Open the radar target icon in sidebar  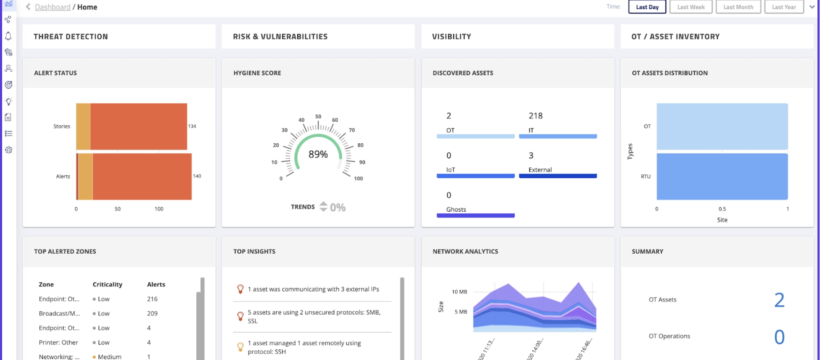[8, 85]
